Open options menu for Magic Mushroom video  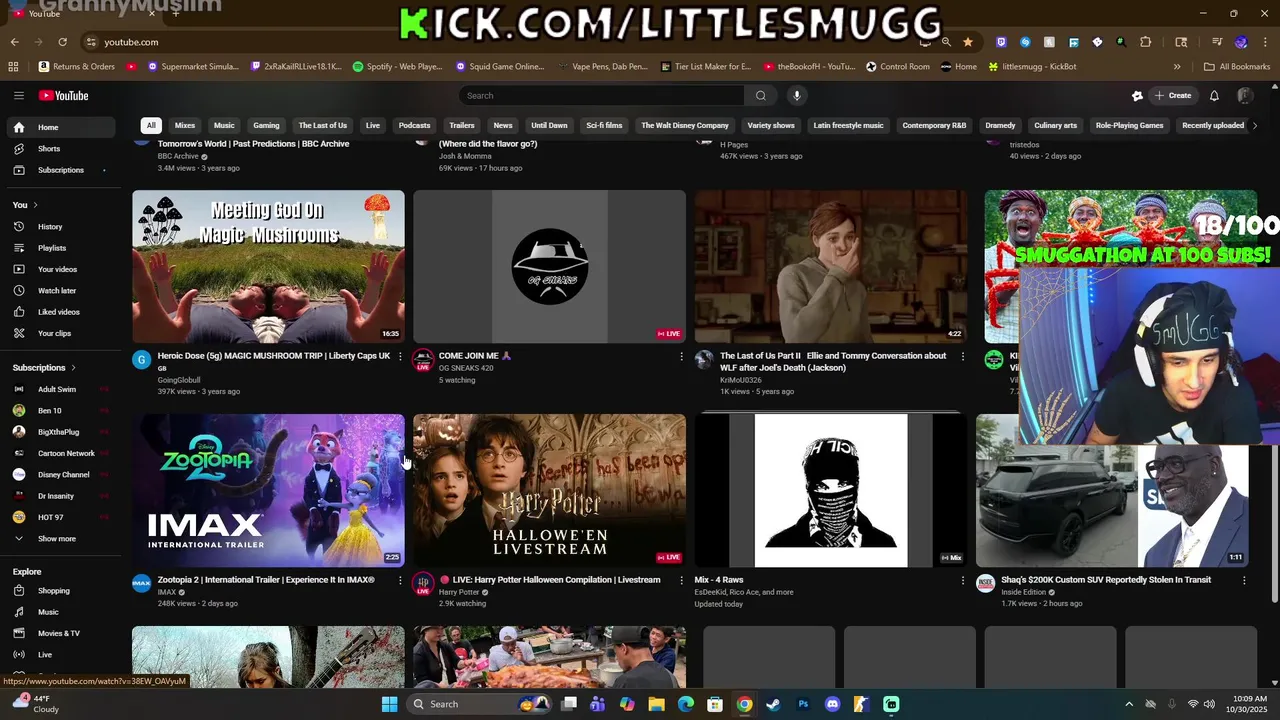[x=400, y=356]
